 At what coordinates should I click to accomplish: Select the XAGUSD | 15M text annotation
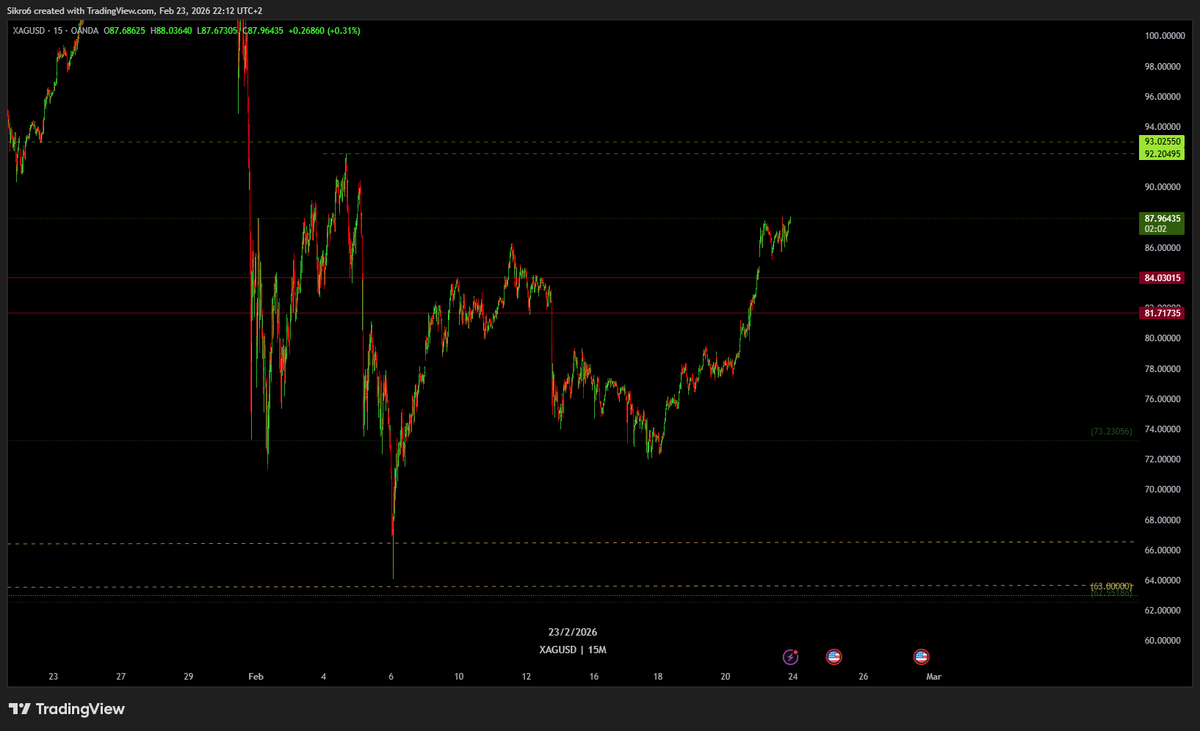click(573, 650)
